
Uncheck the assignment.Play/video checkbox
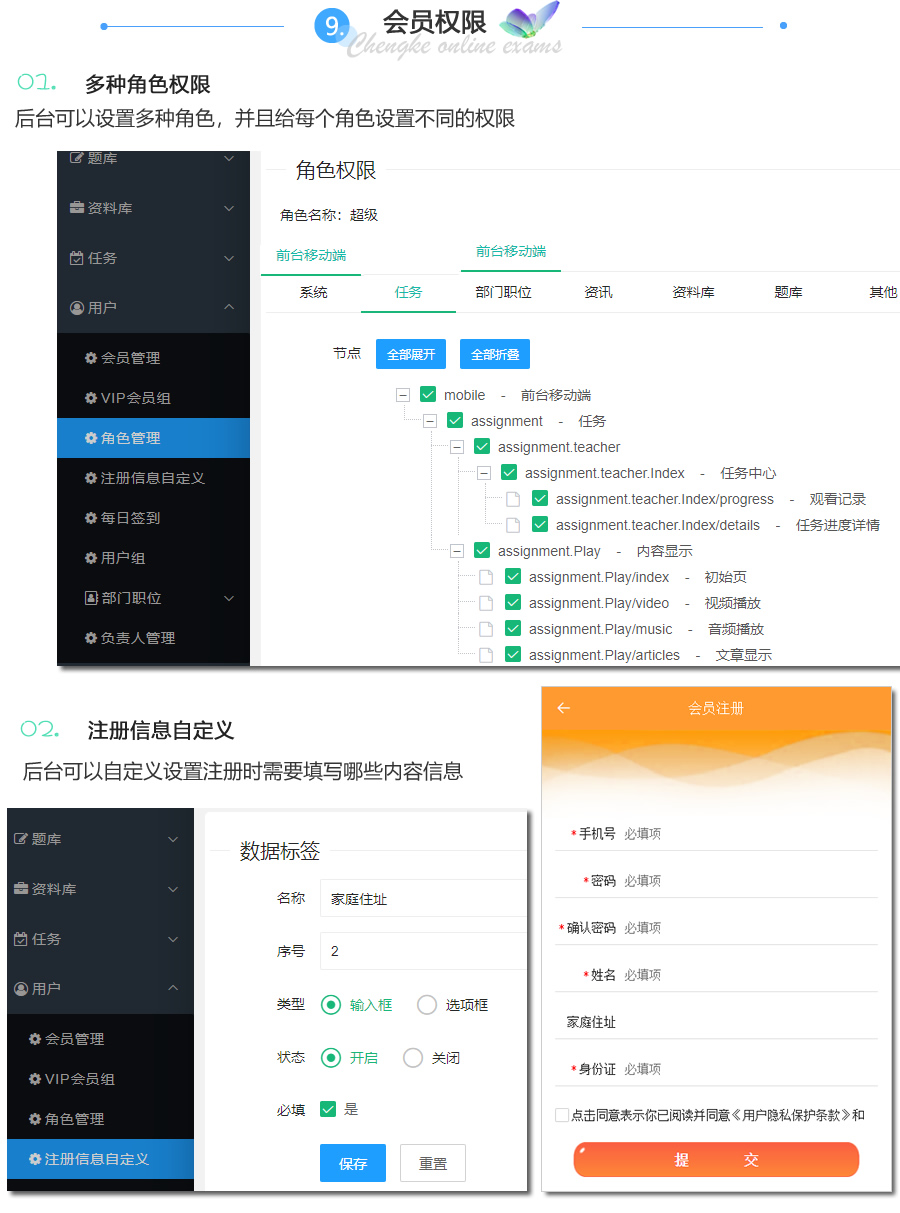click(x=513, y=603)
